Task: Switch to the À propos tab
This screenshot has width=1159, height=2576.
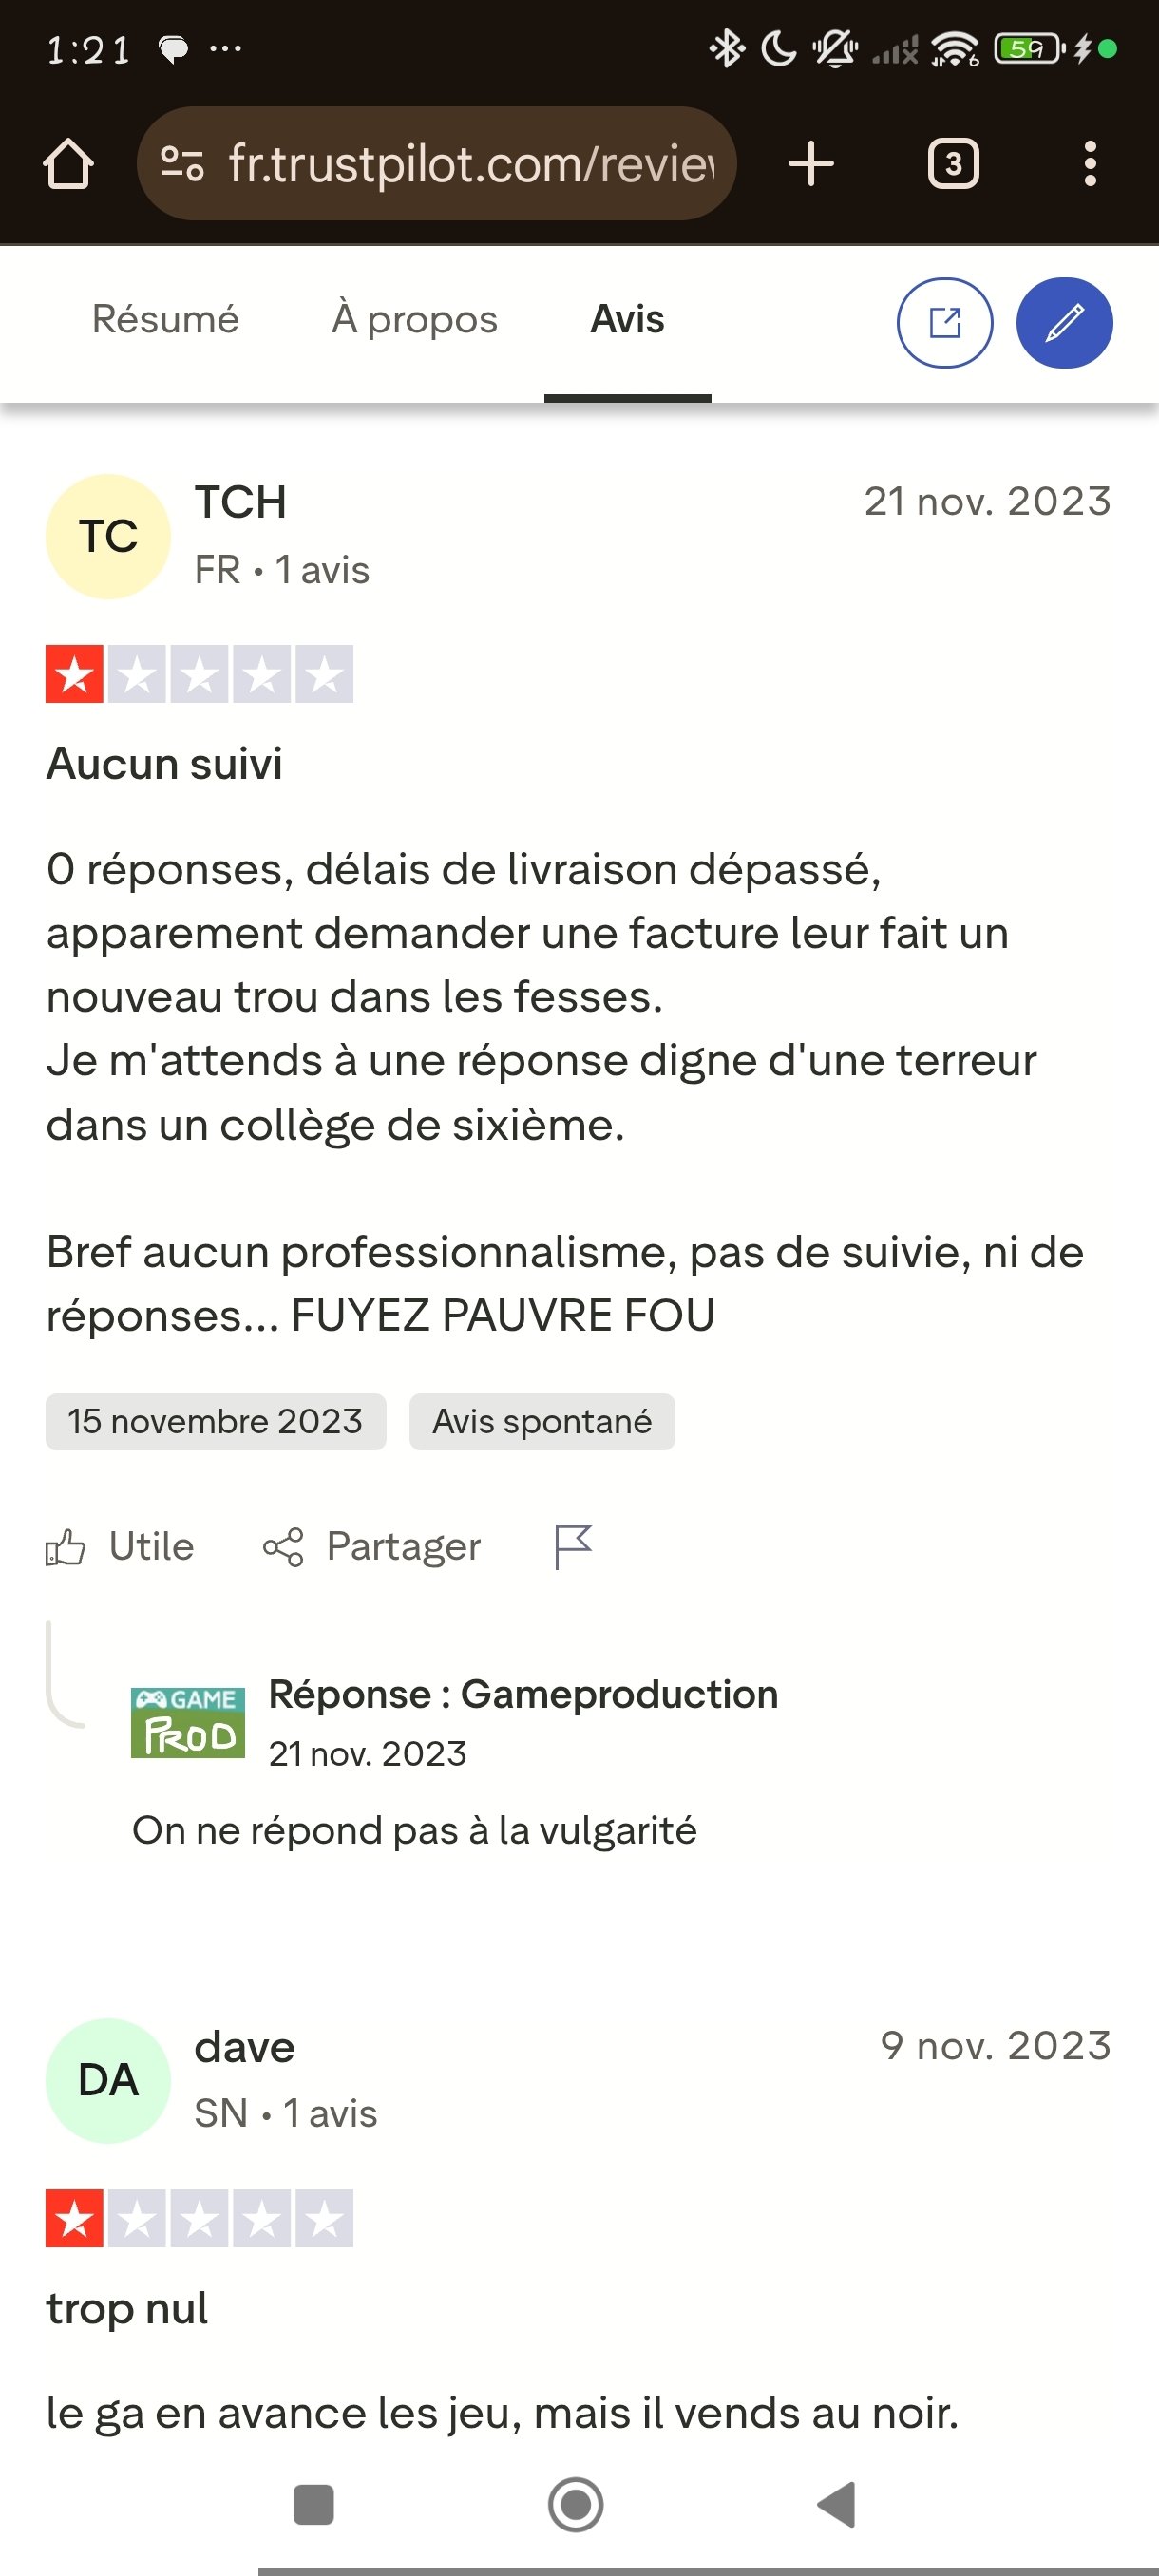Action: (414, 320)
